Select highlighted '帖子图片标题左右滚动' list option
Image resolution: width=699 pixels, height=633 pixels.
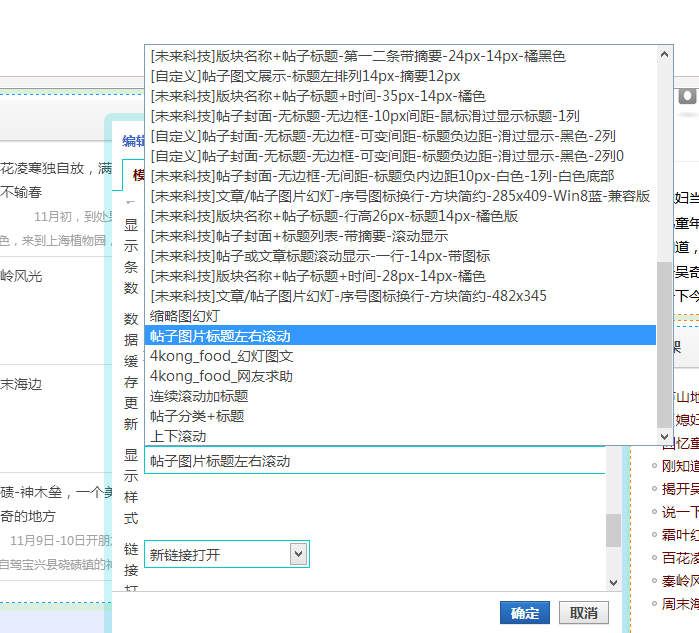pos(400,336)
